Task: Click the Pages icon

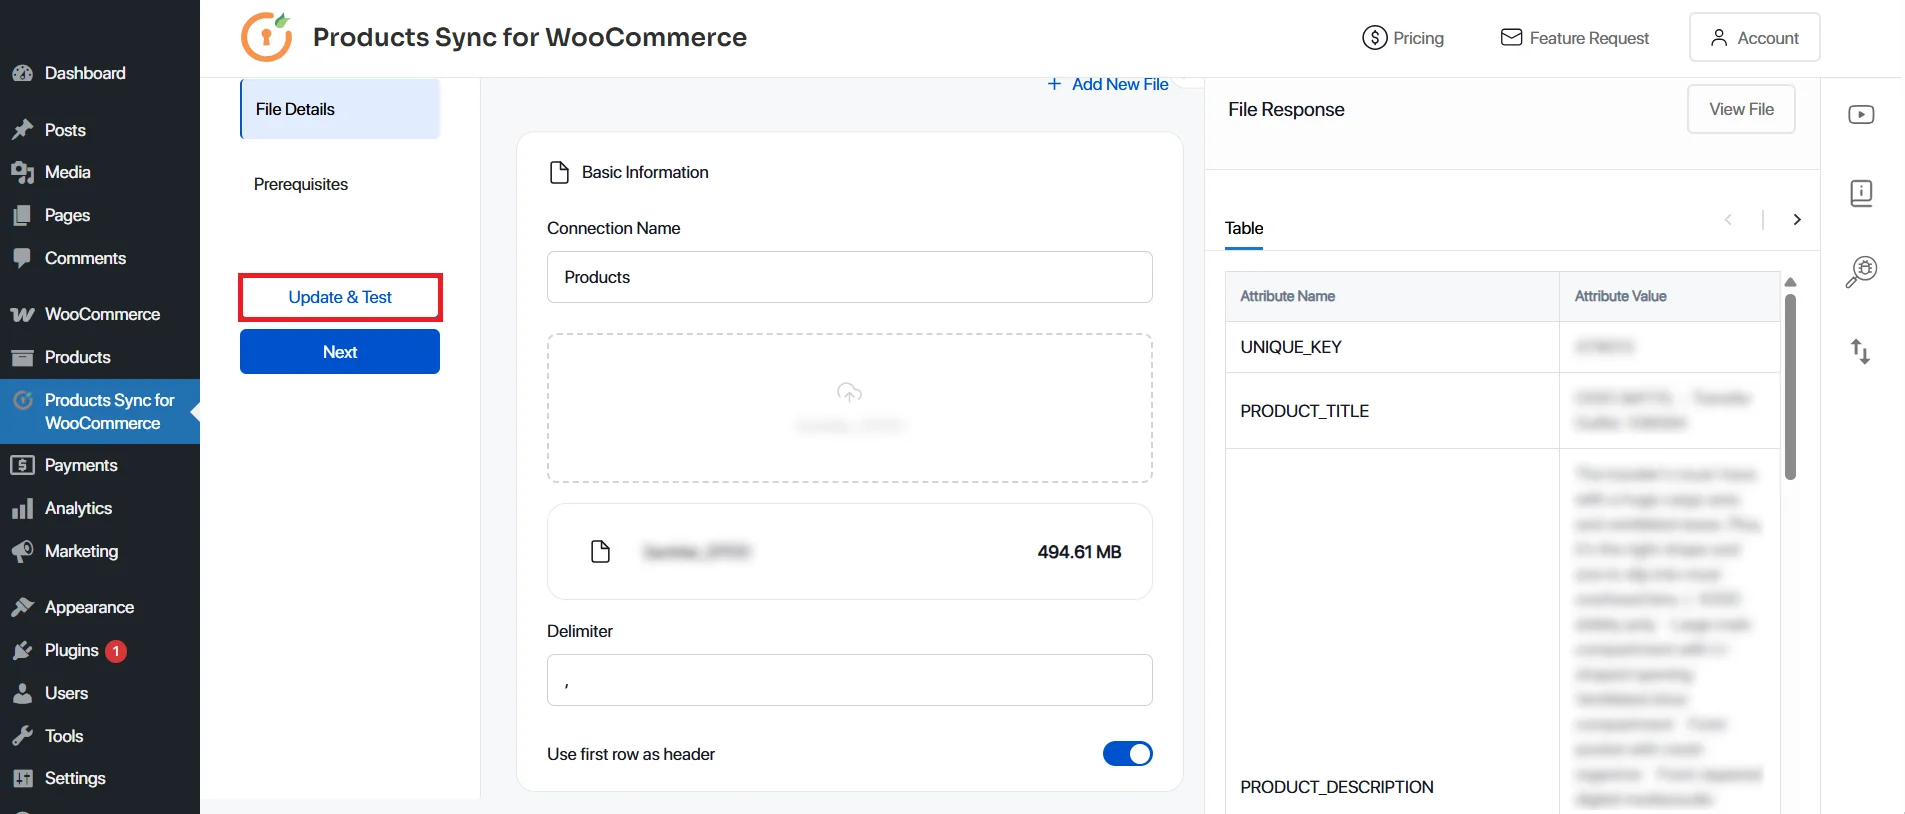Action: (x=22, y=215)
